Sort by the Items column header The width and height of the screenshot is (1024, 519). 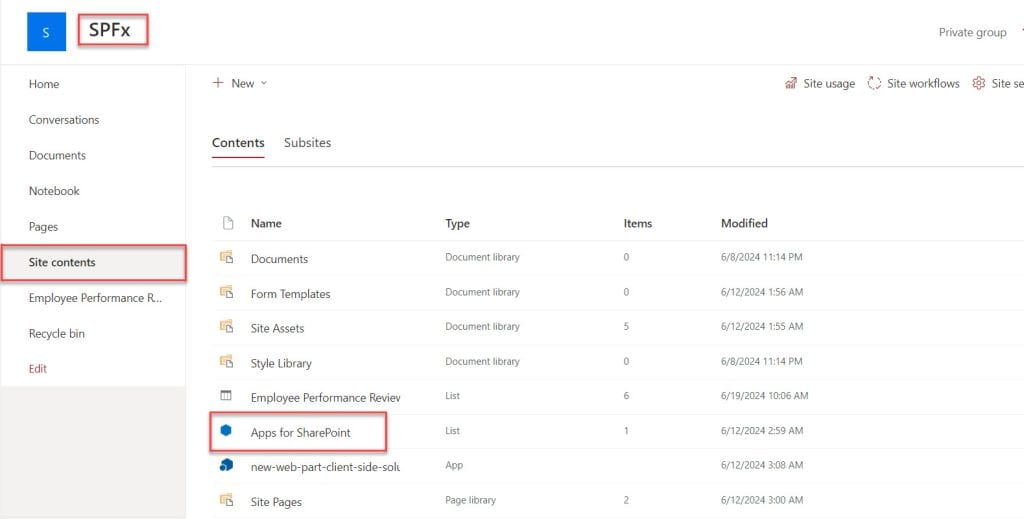coord(638,223)
